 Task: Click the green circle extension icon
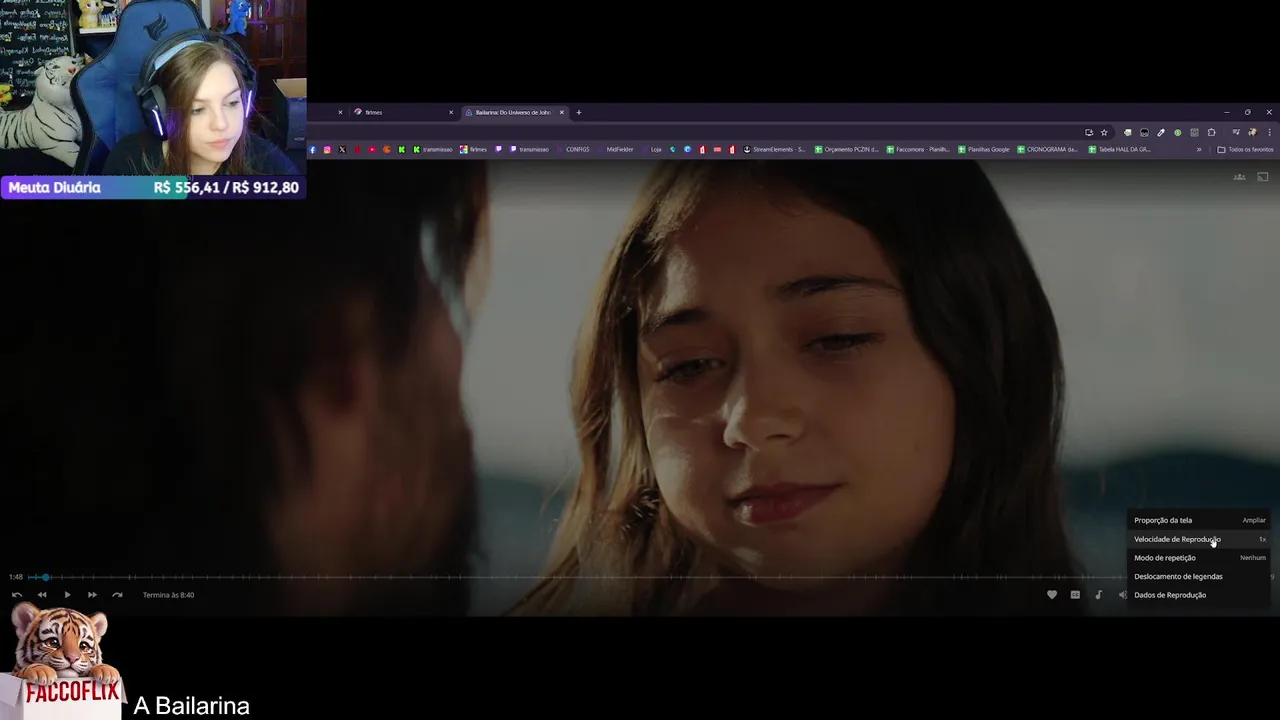(x=1178, y=132)
